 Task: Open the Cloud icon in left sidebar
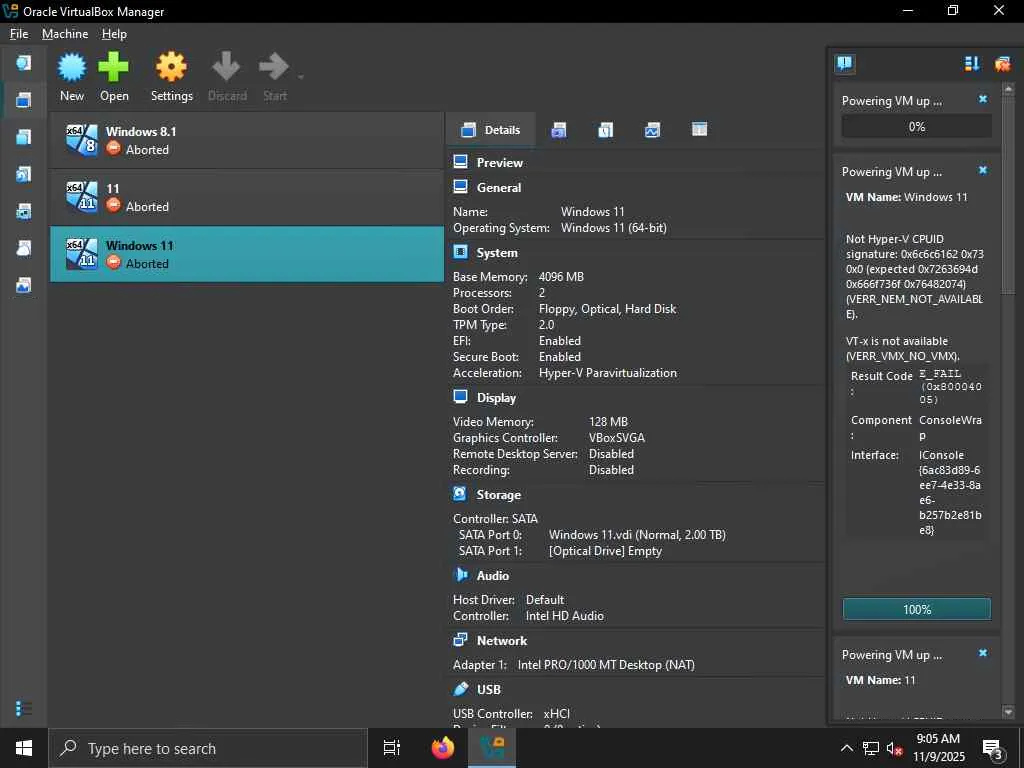[24, 248]
